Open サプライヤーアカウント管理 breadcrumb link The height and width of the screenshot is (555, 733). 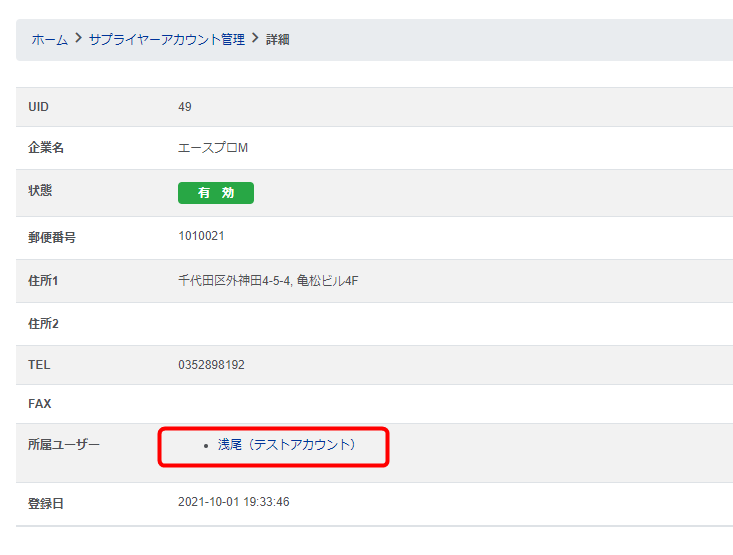click(166, 40)
